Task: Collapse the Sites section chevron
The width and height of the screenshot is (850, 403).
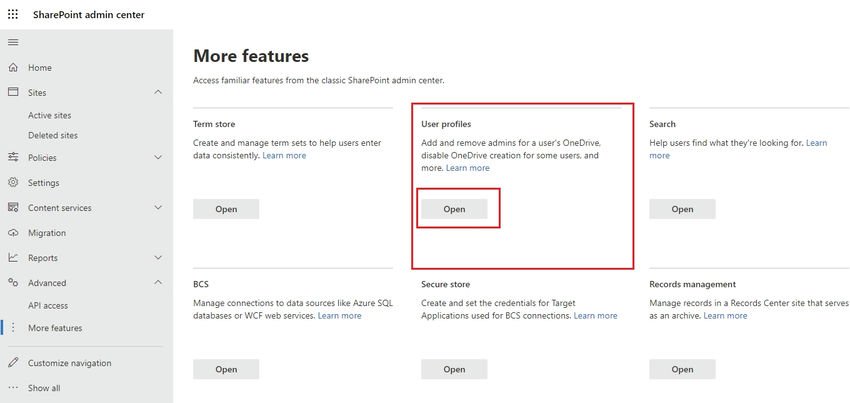Action: (x=158, y=93)
